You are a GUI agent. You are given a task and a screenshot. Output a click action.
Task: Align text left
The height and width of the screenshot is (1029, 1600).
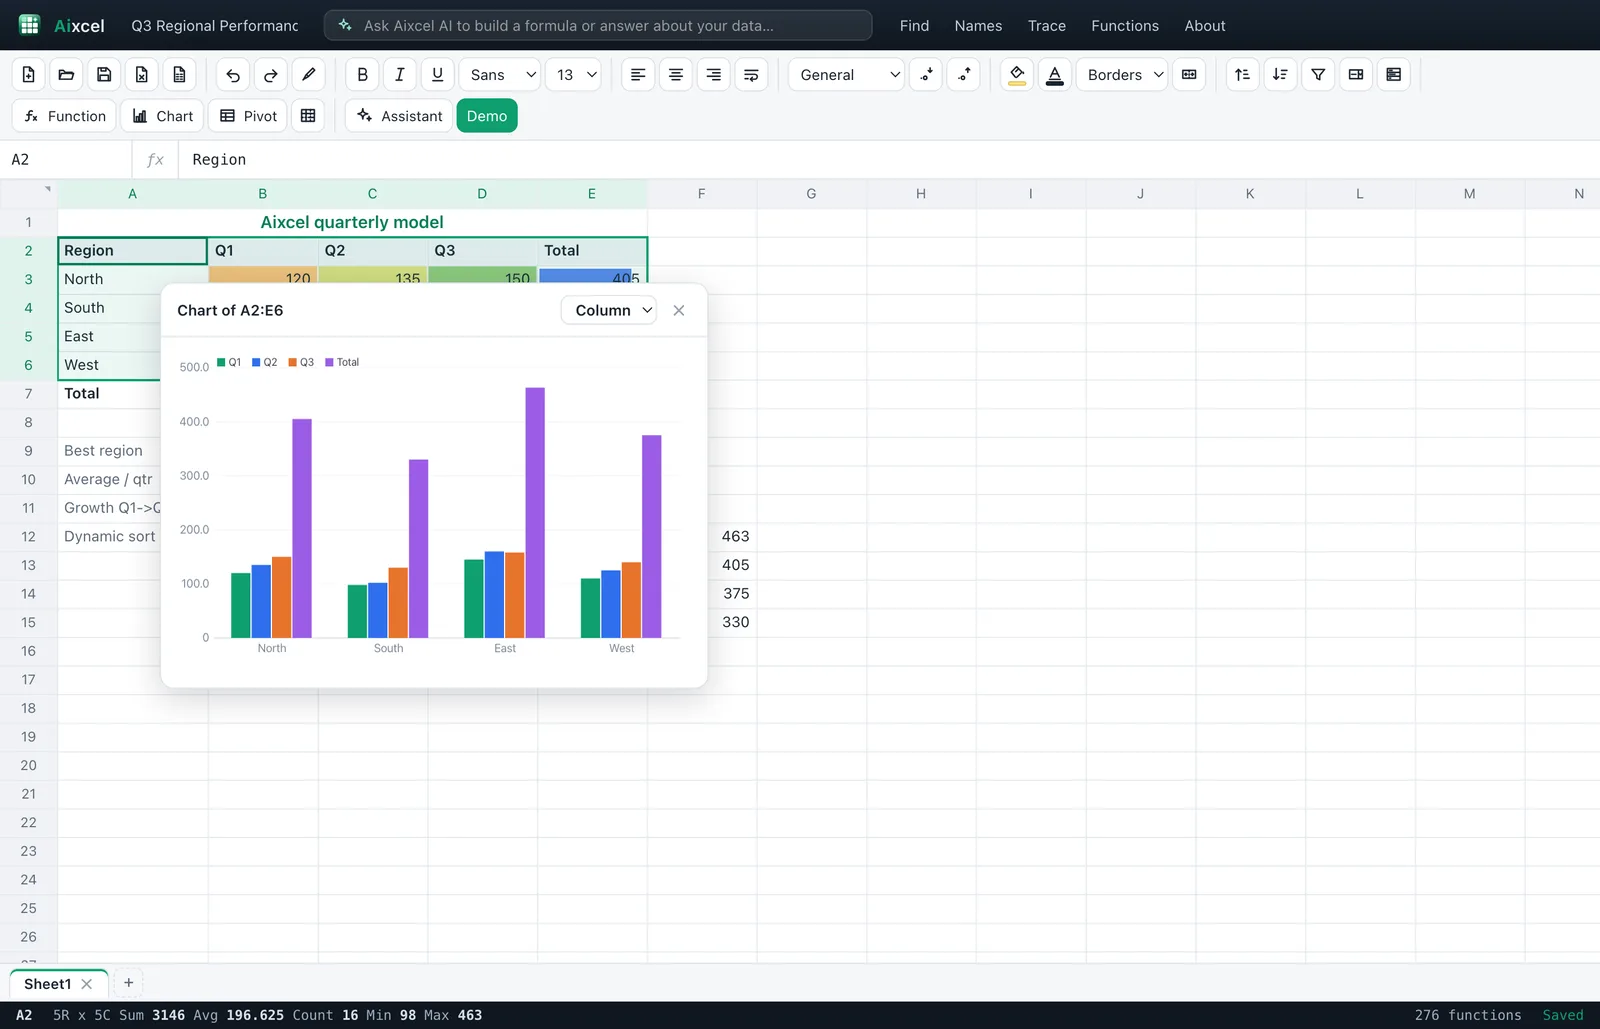638,75
